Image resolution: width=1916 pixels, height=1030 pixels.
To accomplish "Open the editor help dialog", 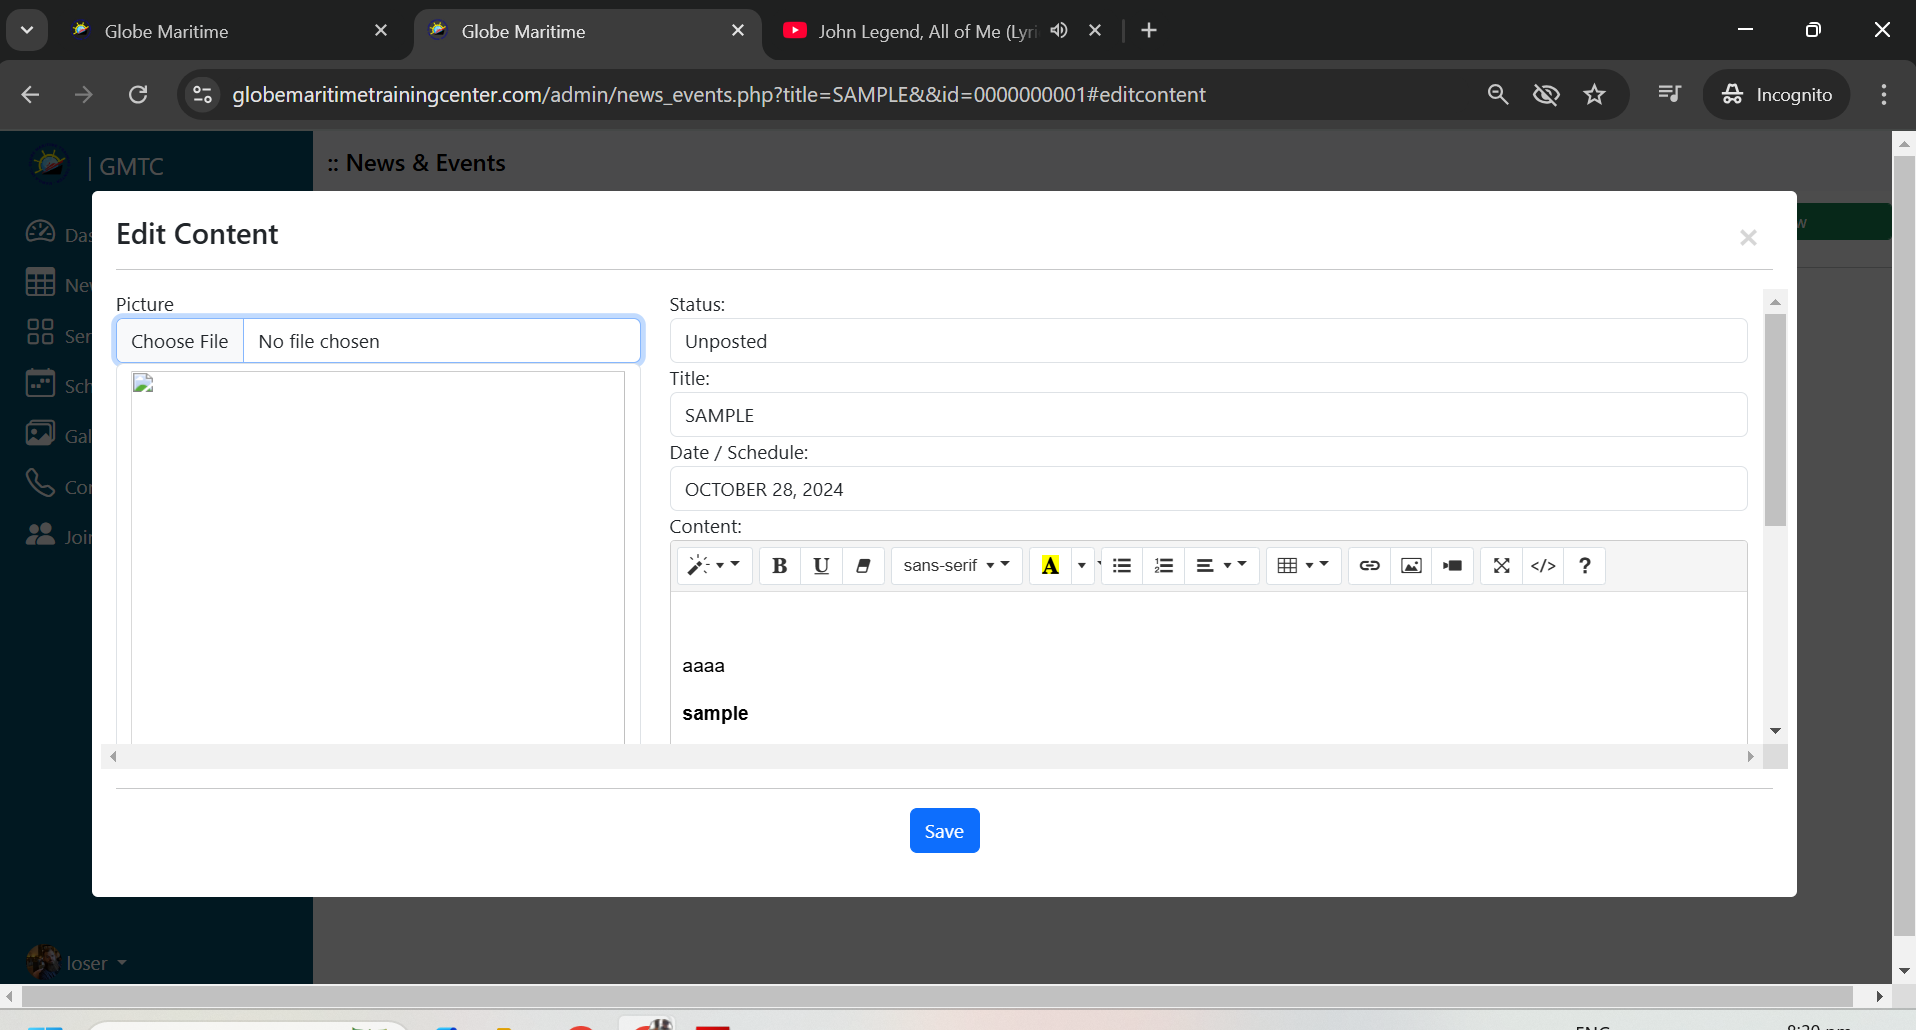I will pos(1584,566).
